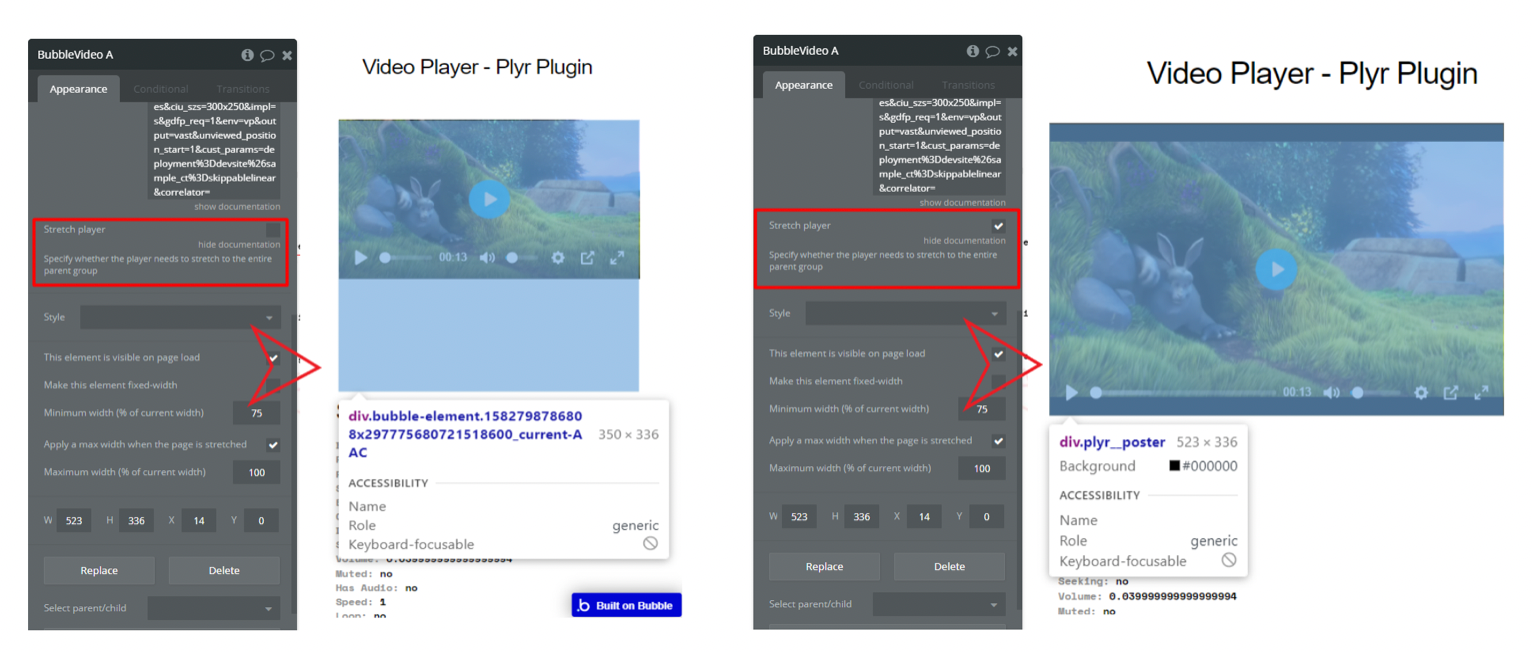Select the Appearance tab in left panel
The image size is (1532, 652).
78,89
